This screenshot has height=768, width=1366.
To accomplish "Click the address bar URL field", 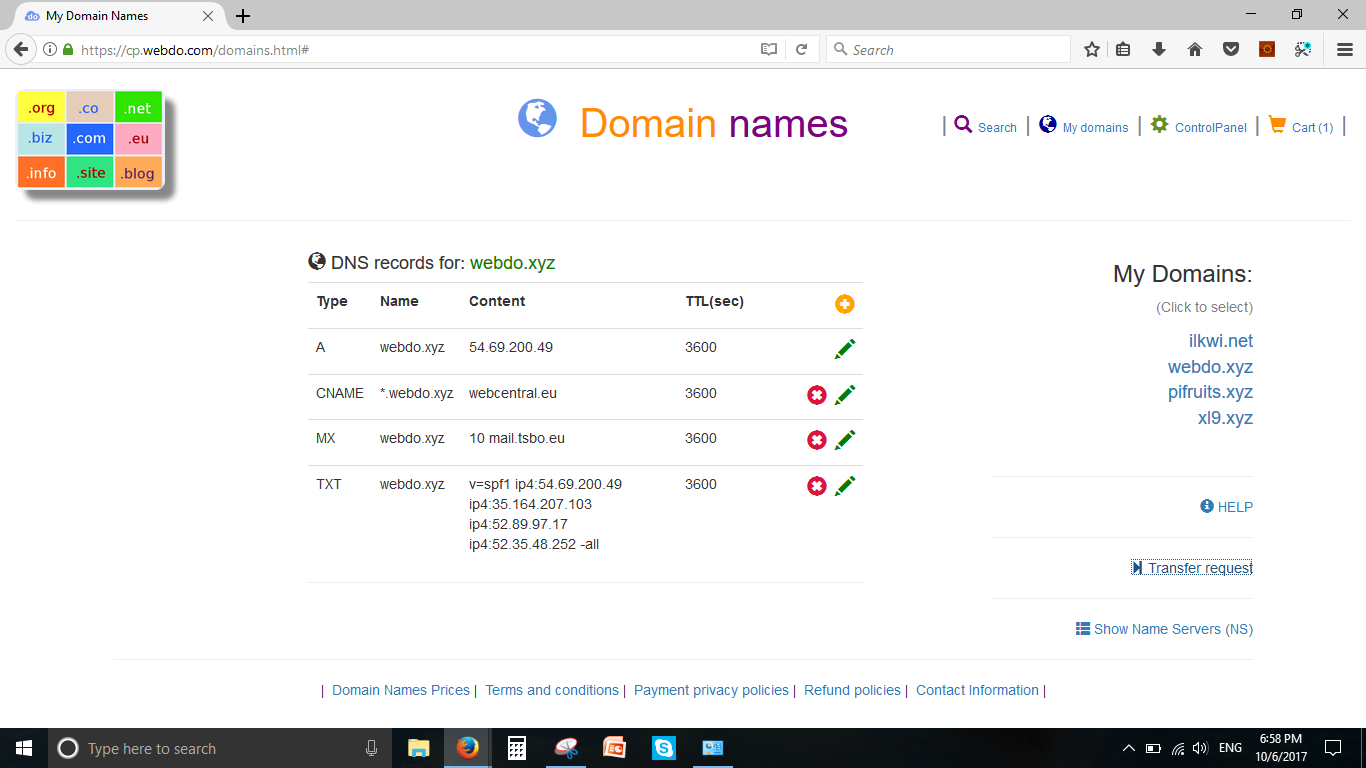I will (x=415, y=49).
